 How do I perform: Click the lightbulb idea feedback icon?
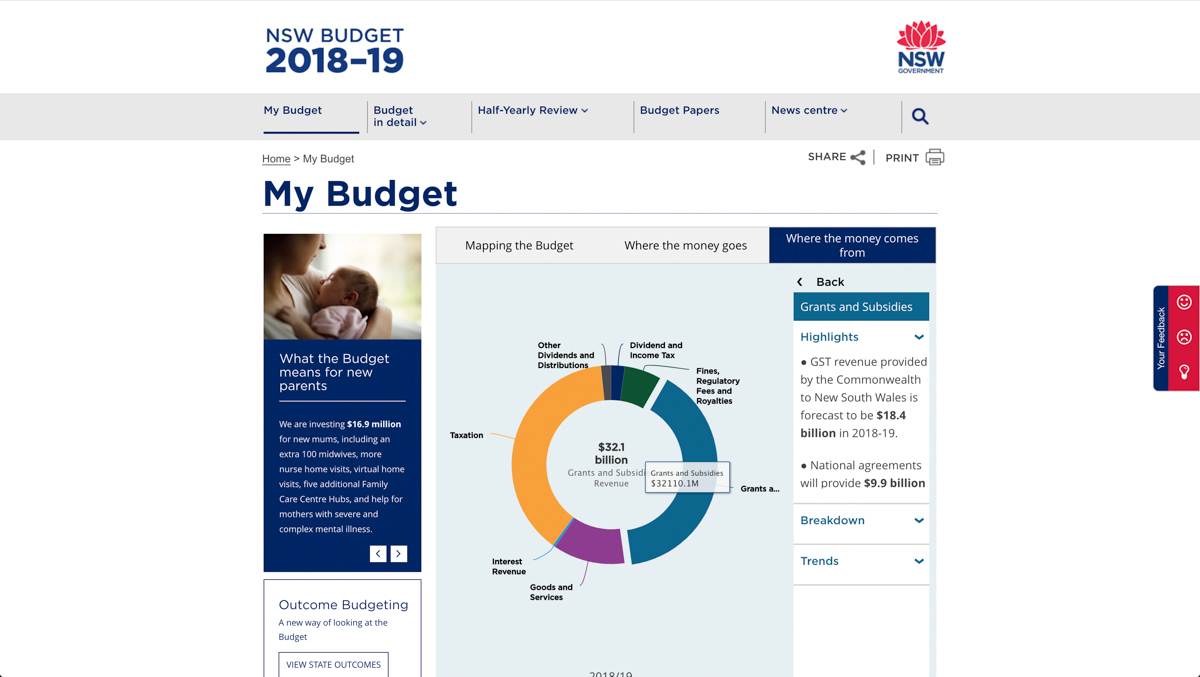point(1184,372)
